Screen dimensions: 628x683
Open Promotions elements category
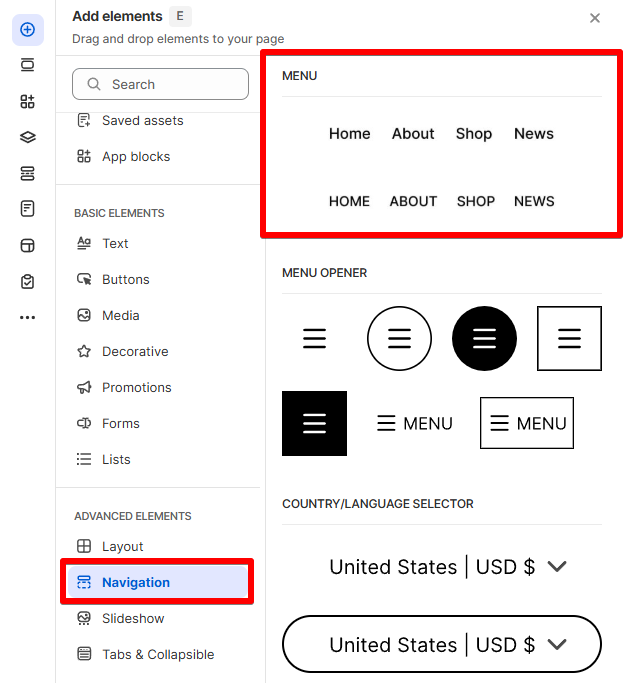(x=124, y=387)
